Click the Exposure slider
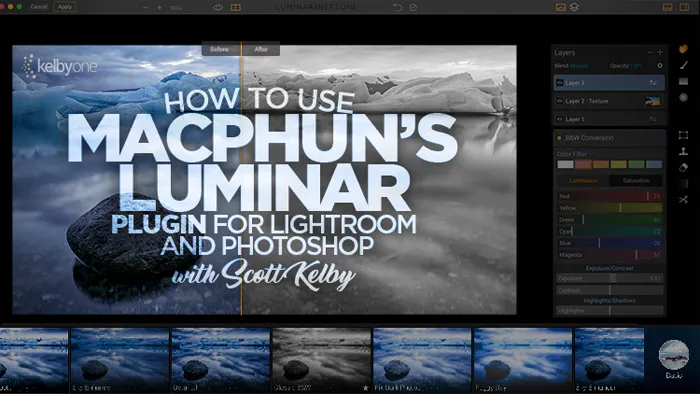700x394 pixels. pos(609,278)
